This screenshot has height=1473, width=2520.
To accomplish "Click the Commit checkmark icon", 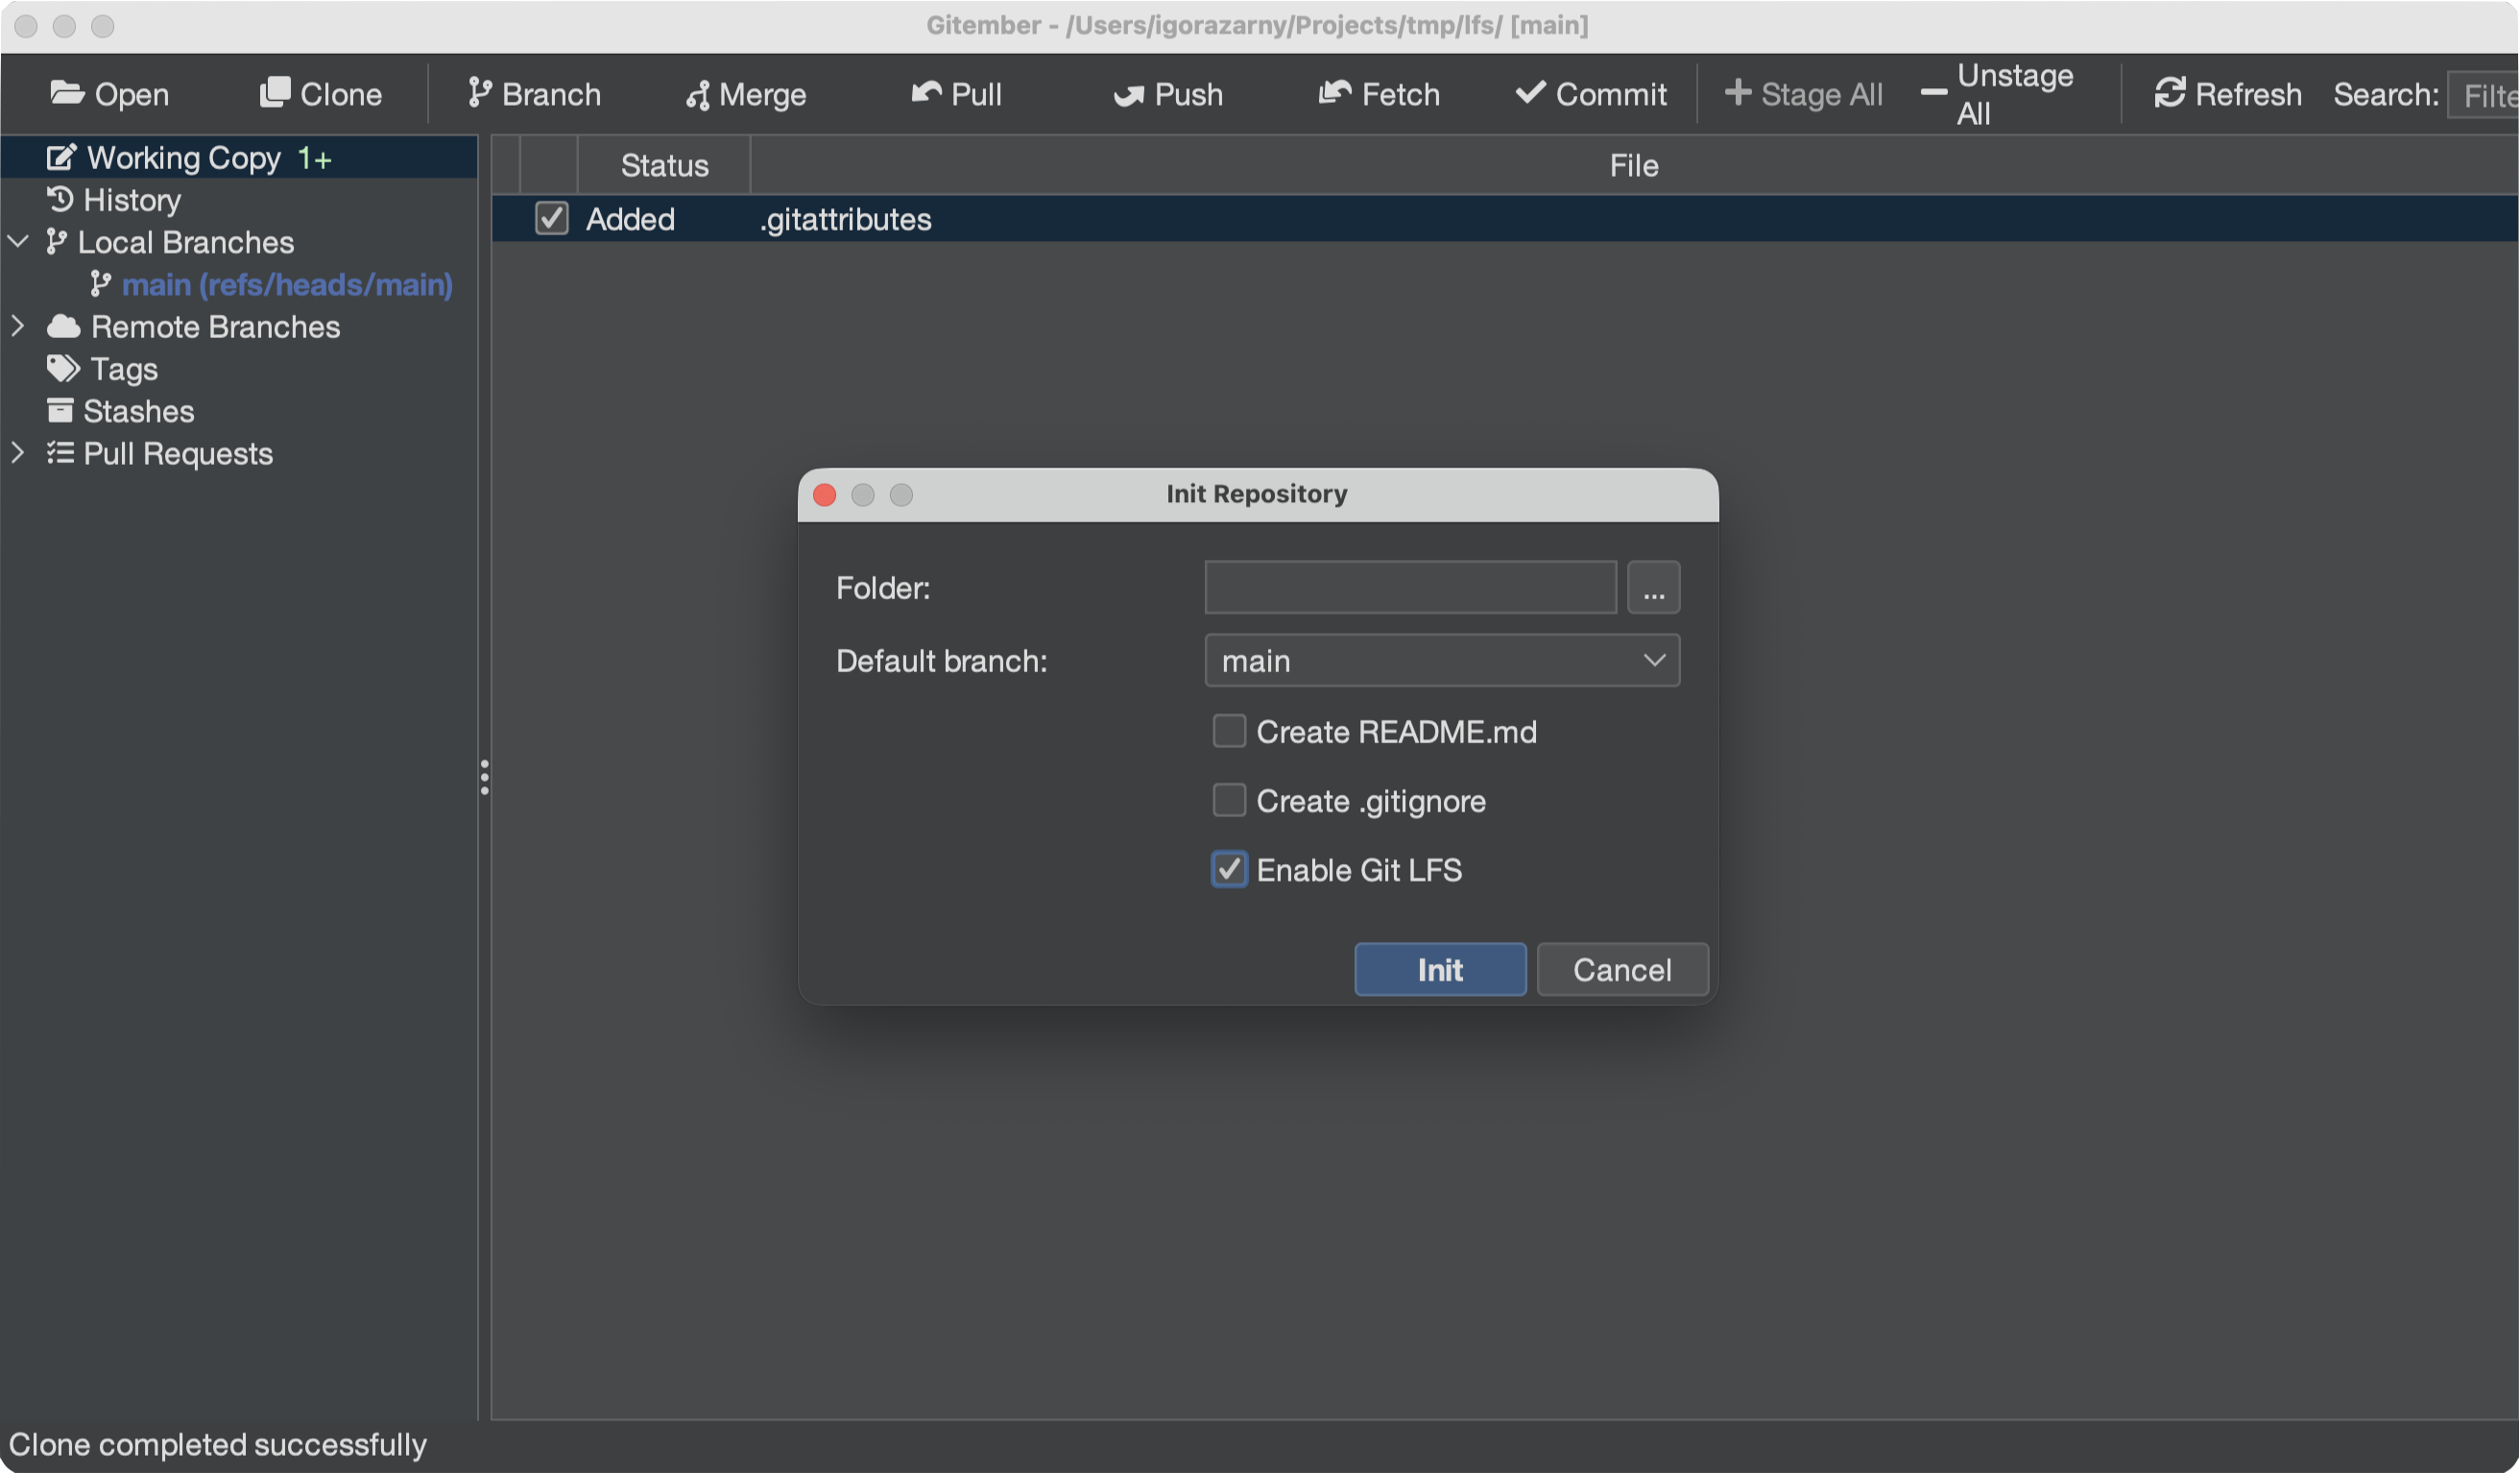I will 1531,92.
